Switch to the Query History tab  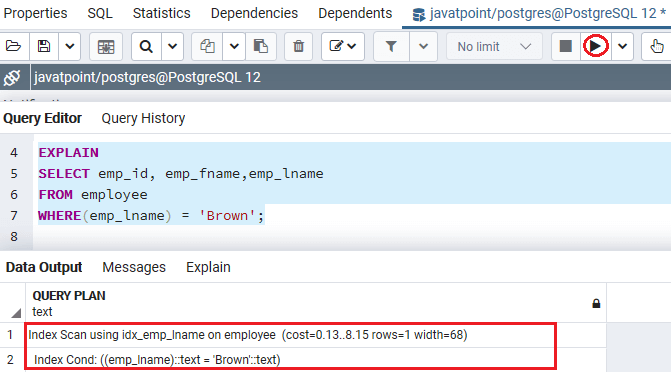tap(143, 118)
